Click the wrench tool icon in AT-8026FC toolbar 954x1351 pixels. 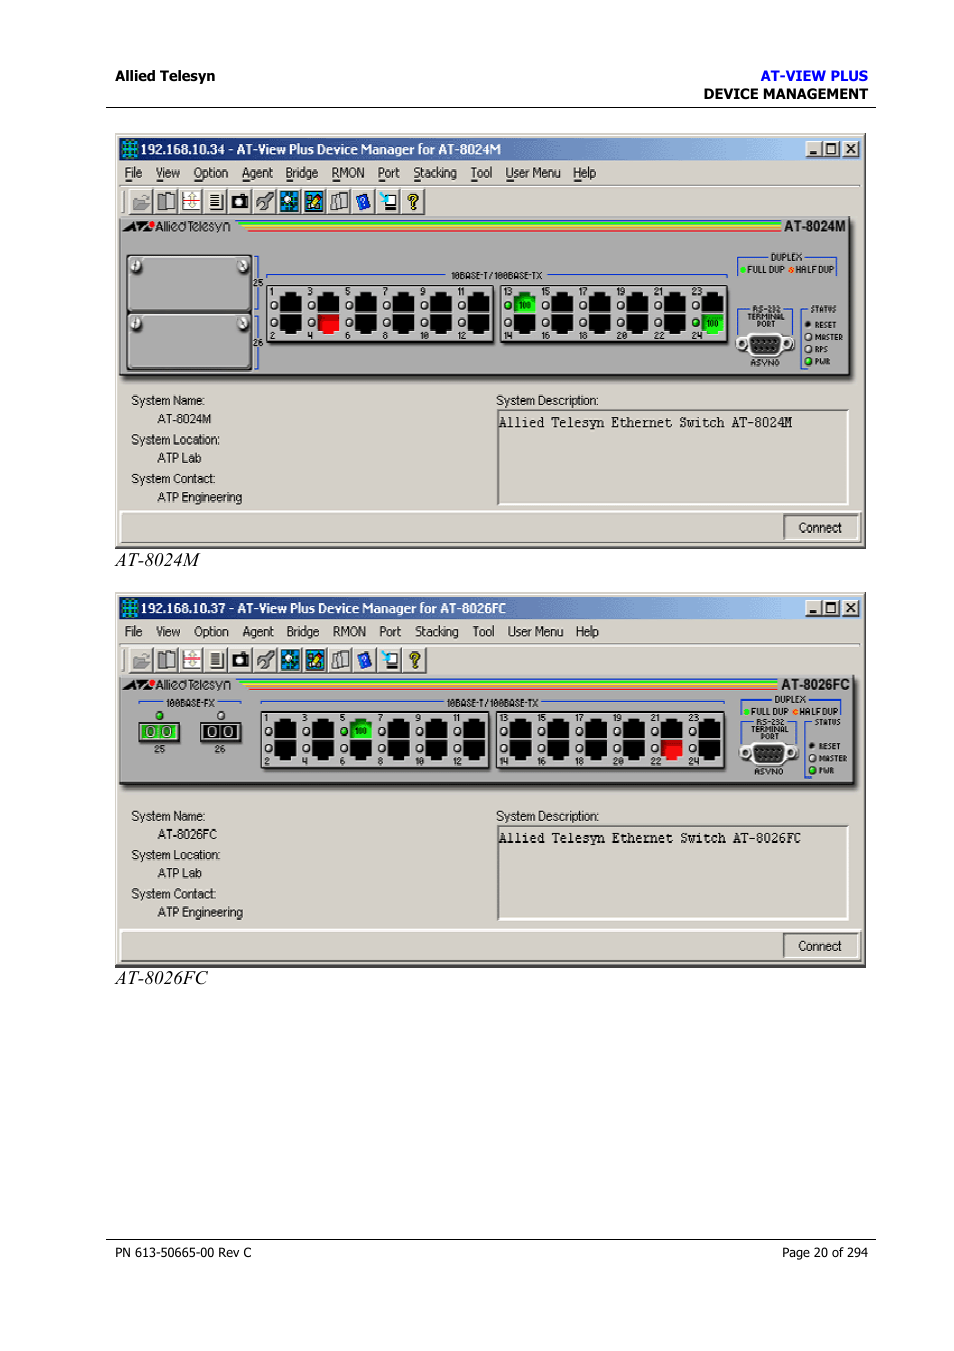pos(266,660)
